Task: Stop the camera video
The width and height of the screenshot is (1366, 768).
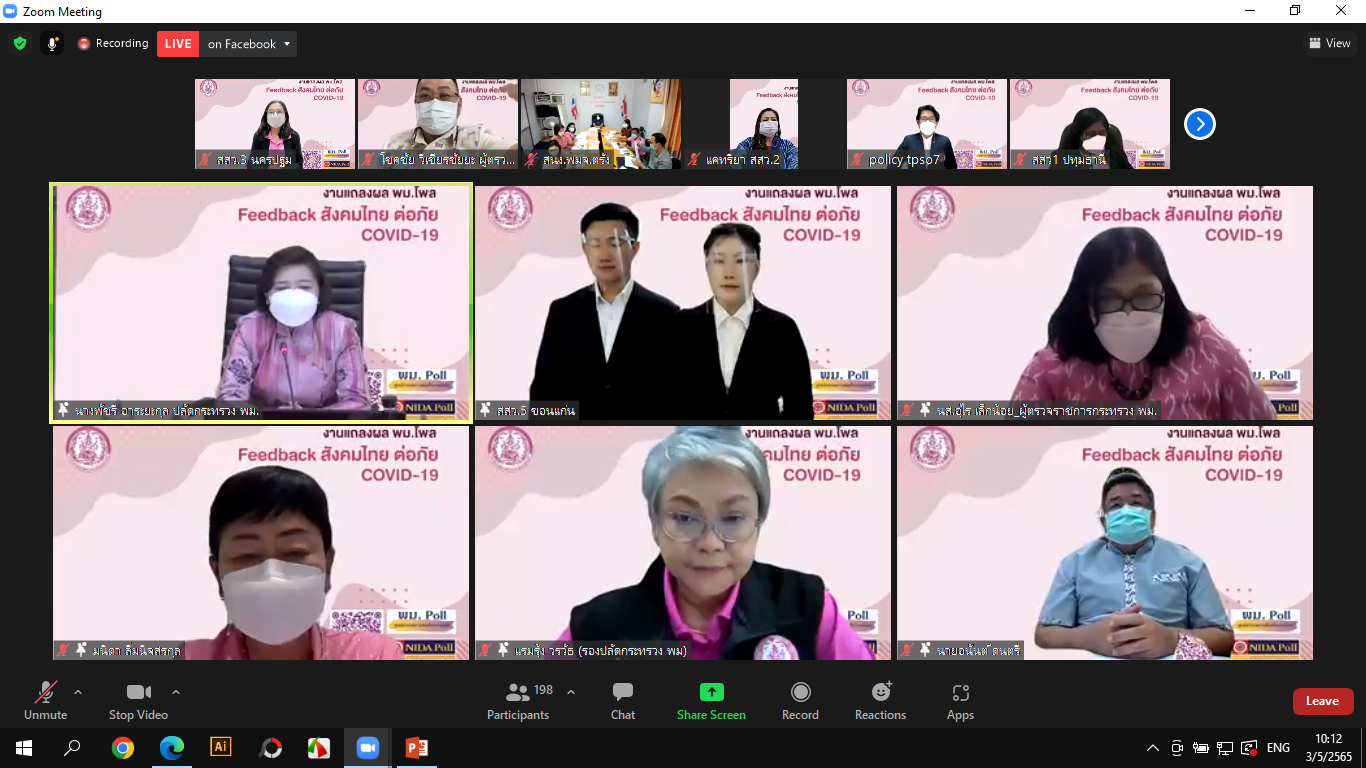Action: (138, 700)
